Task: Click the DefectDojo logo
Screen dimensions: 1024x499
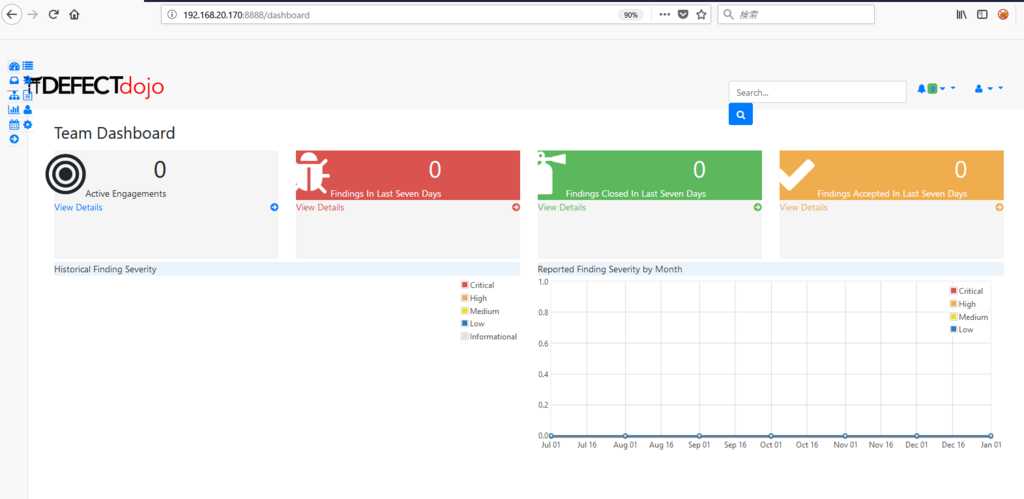Action: click(x=96, y=86)
